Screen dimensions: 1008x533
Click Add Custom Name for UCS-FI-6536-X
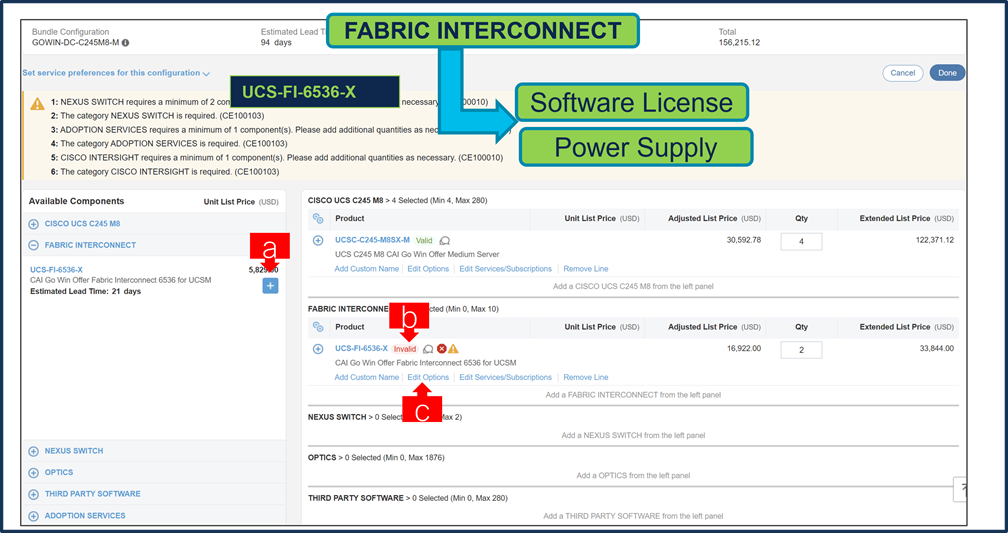[x=366, y=377]
